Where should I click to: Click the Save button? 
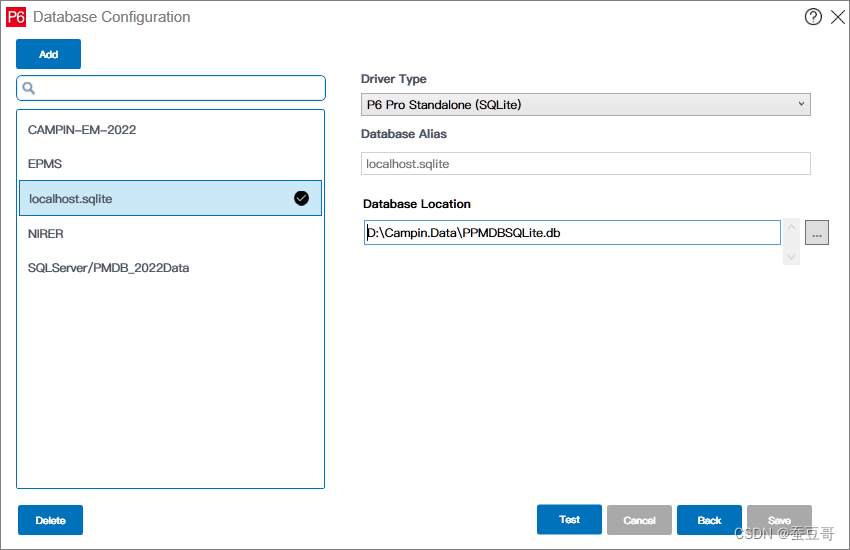pos(779,520)
